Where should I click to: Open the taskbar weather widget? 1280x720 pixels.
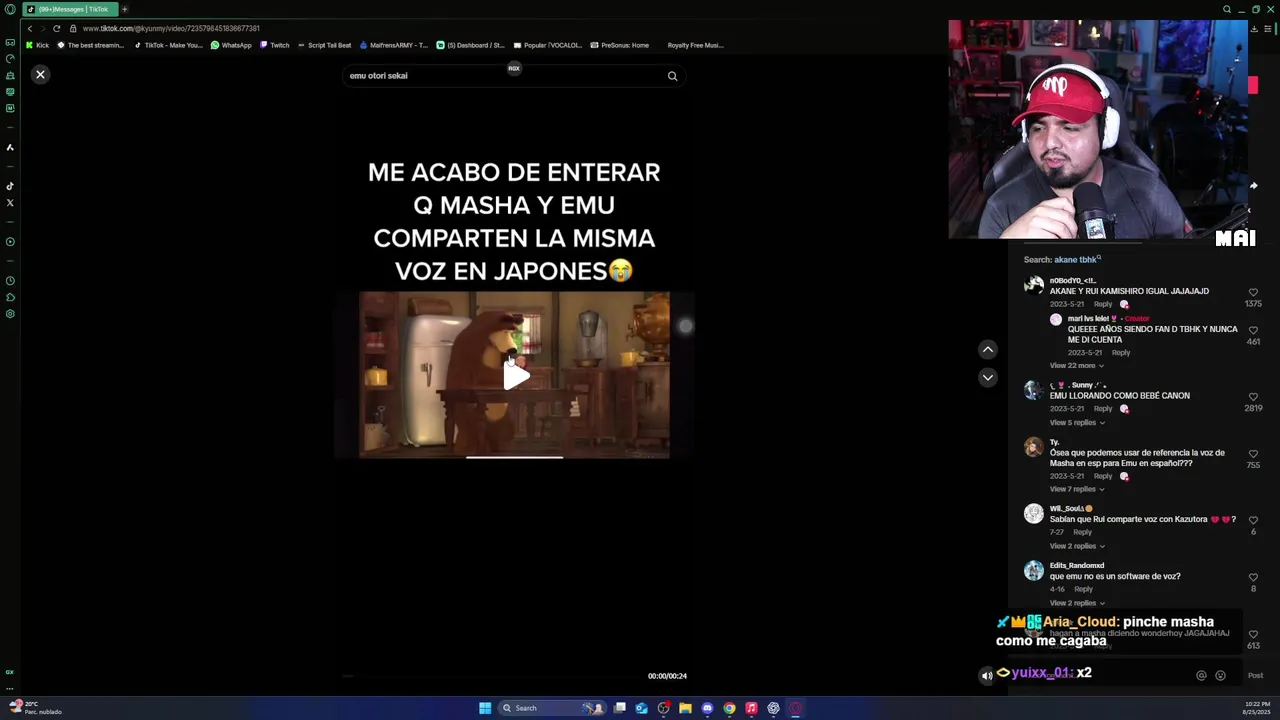coord(36,708)
